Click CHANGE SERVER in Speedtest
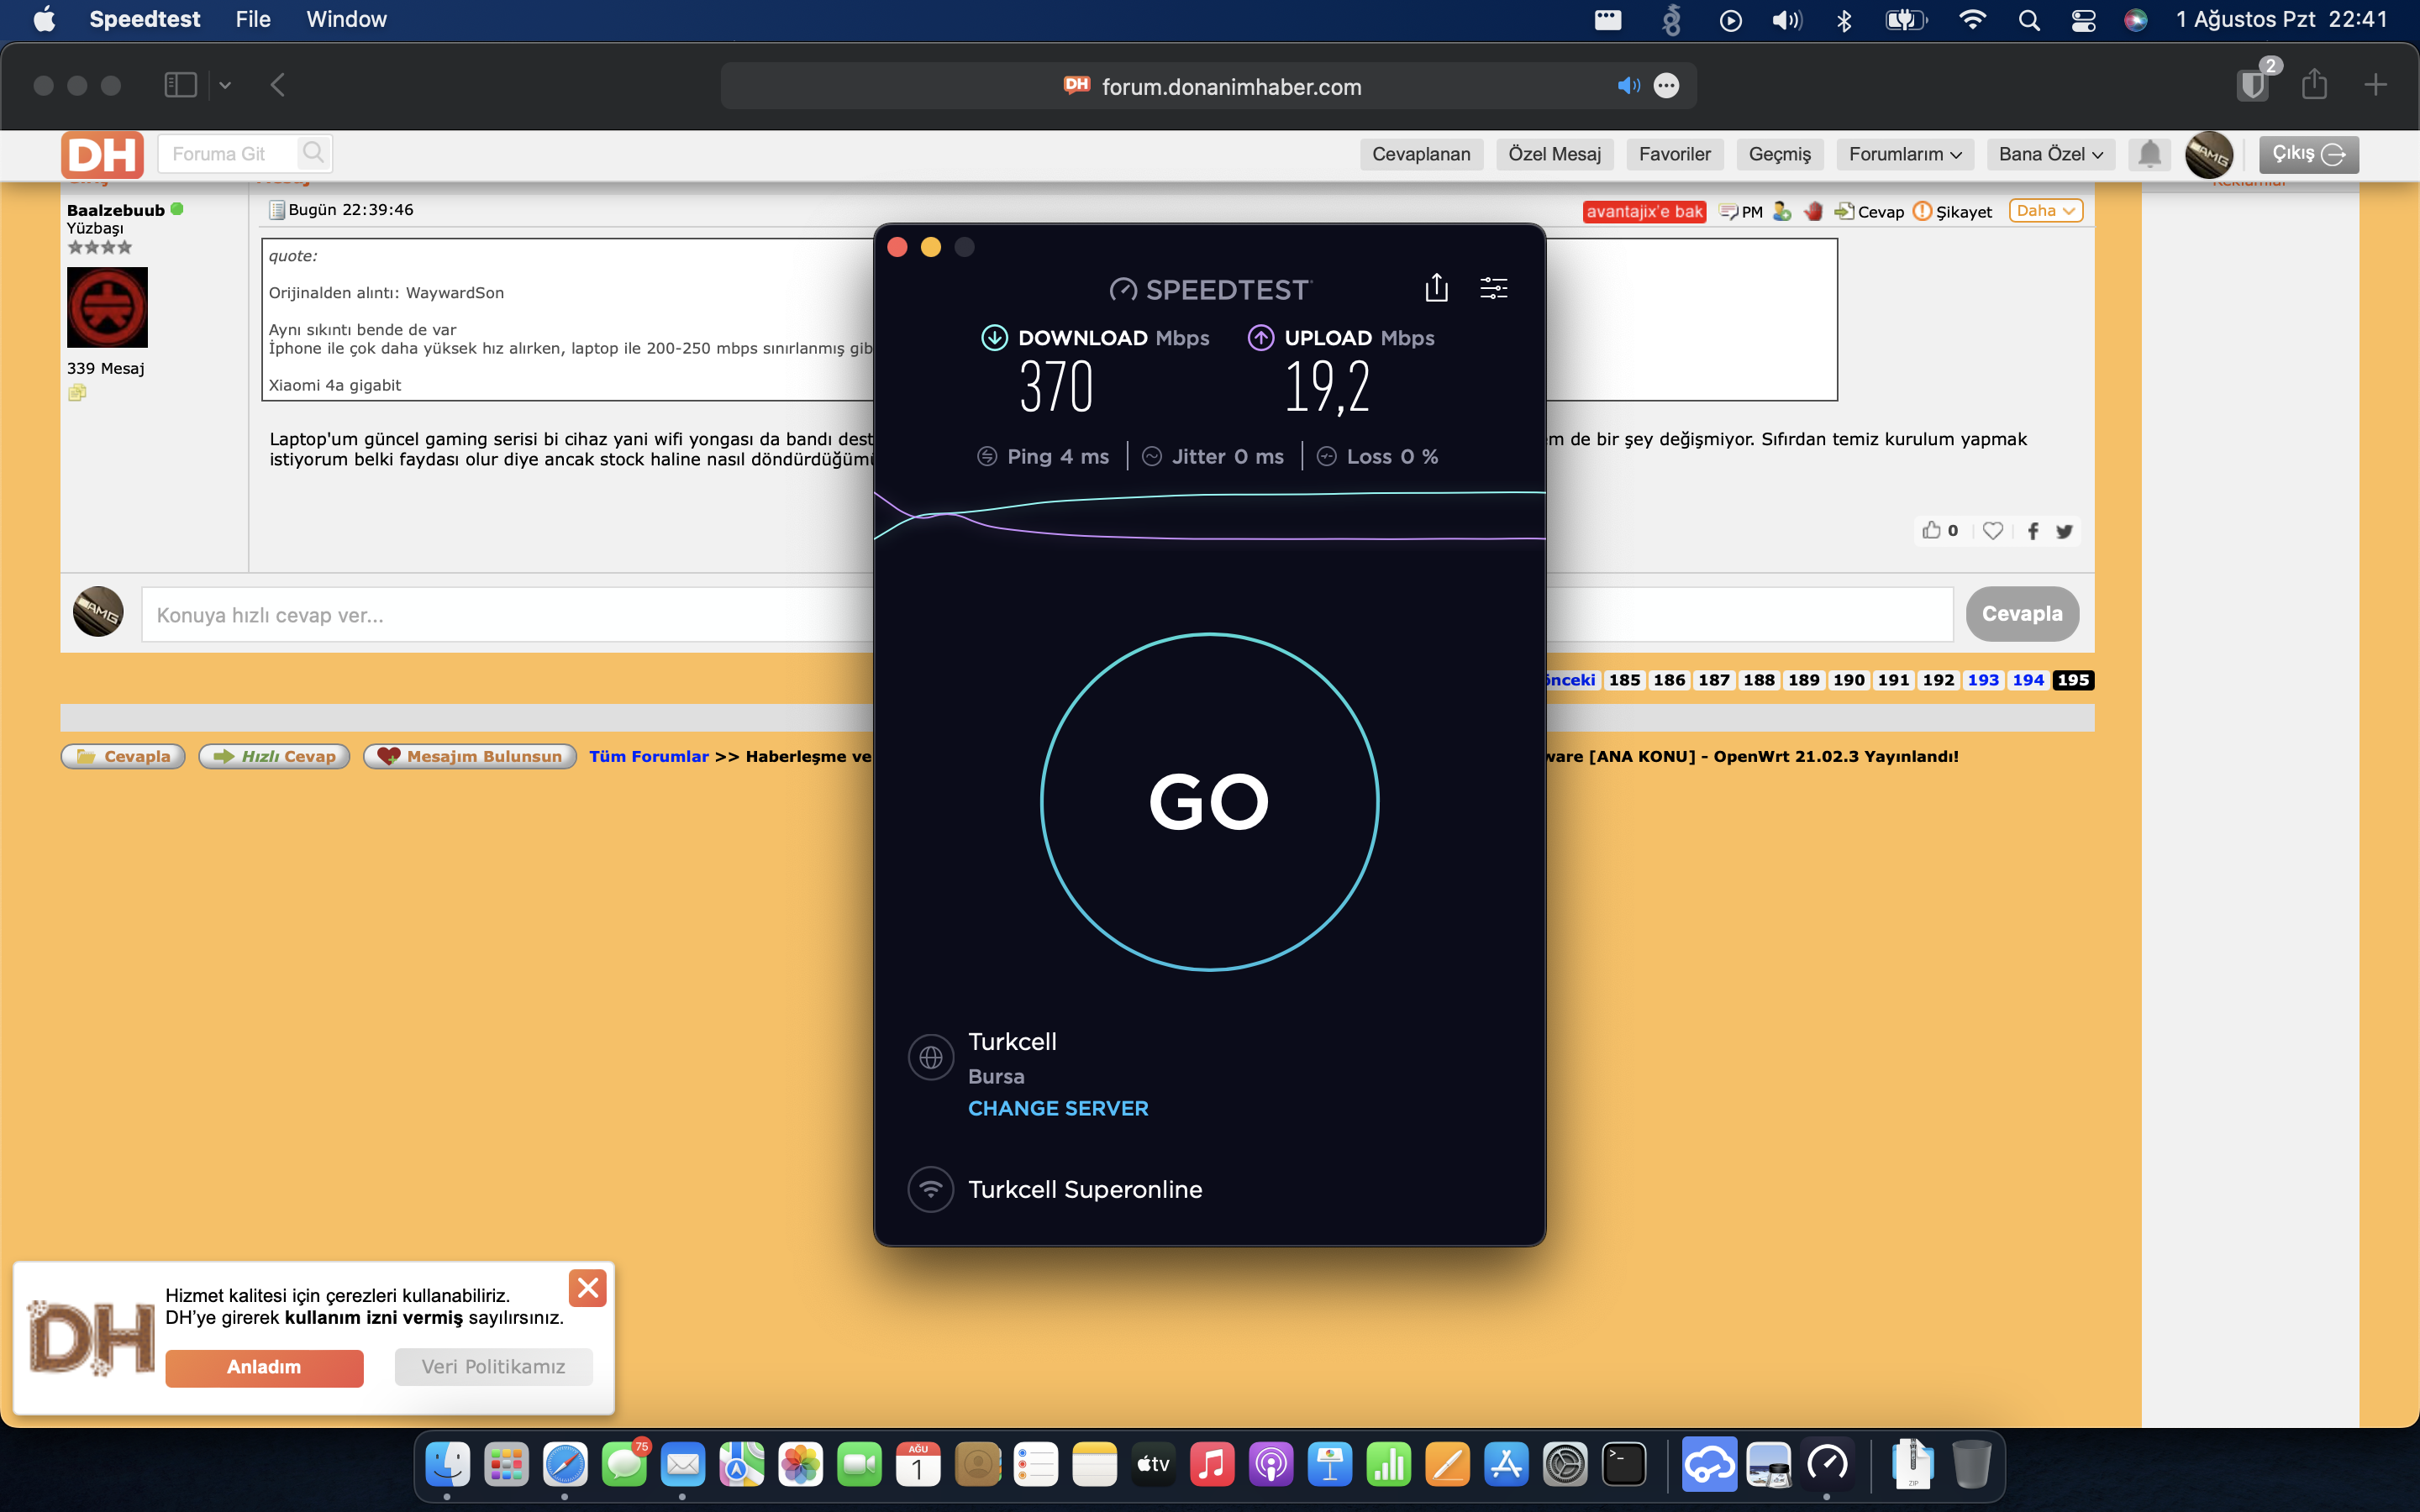The height and width of the screenshot is (1512, 2420). click(1058, 1108)
